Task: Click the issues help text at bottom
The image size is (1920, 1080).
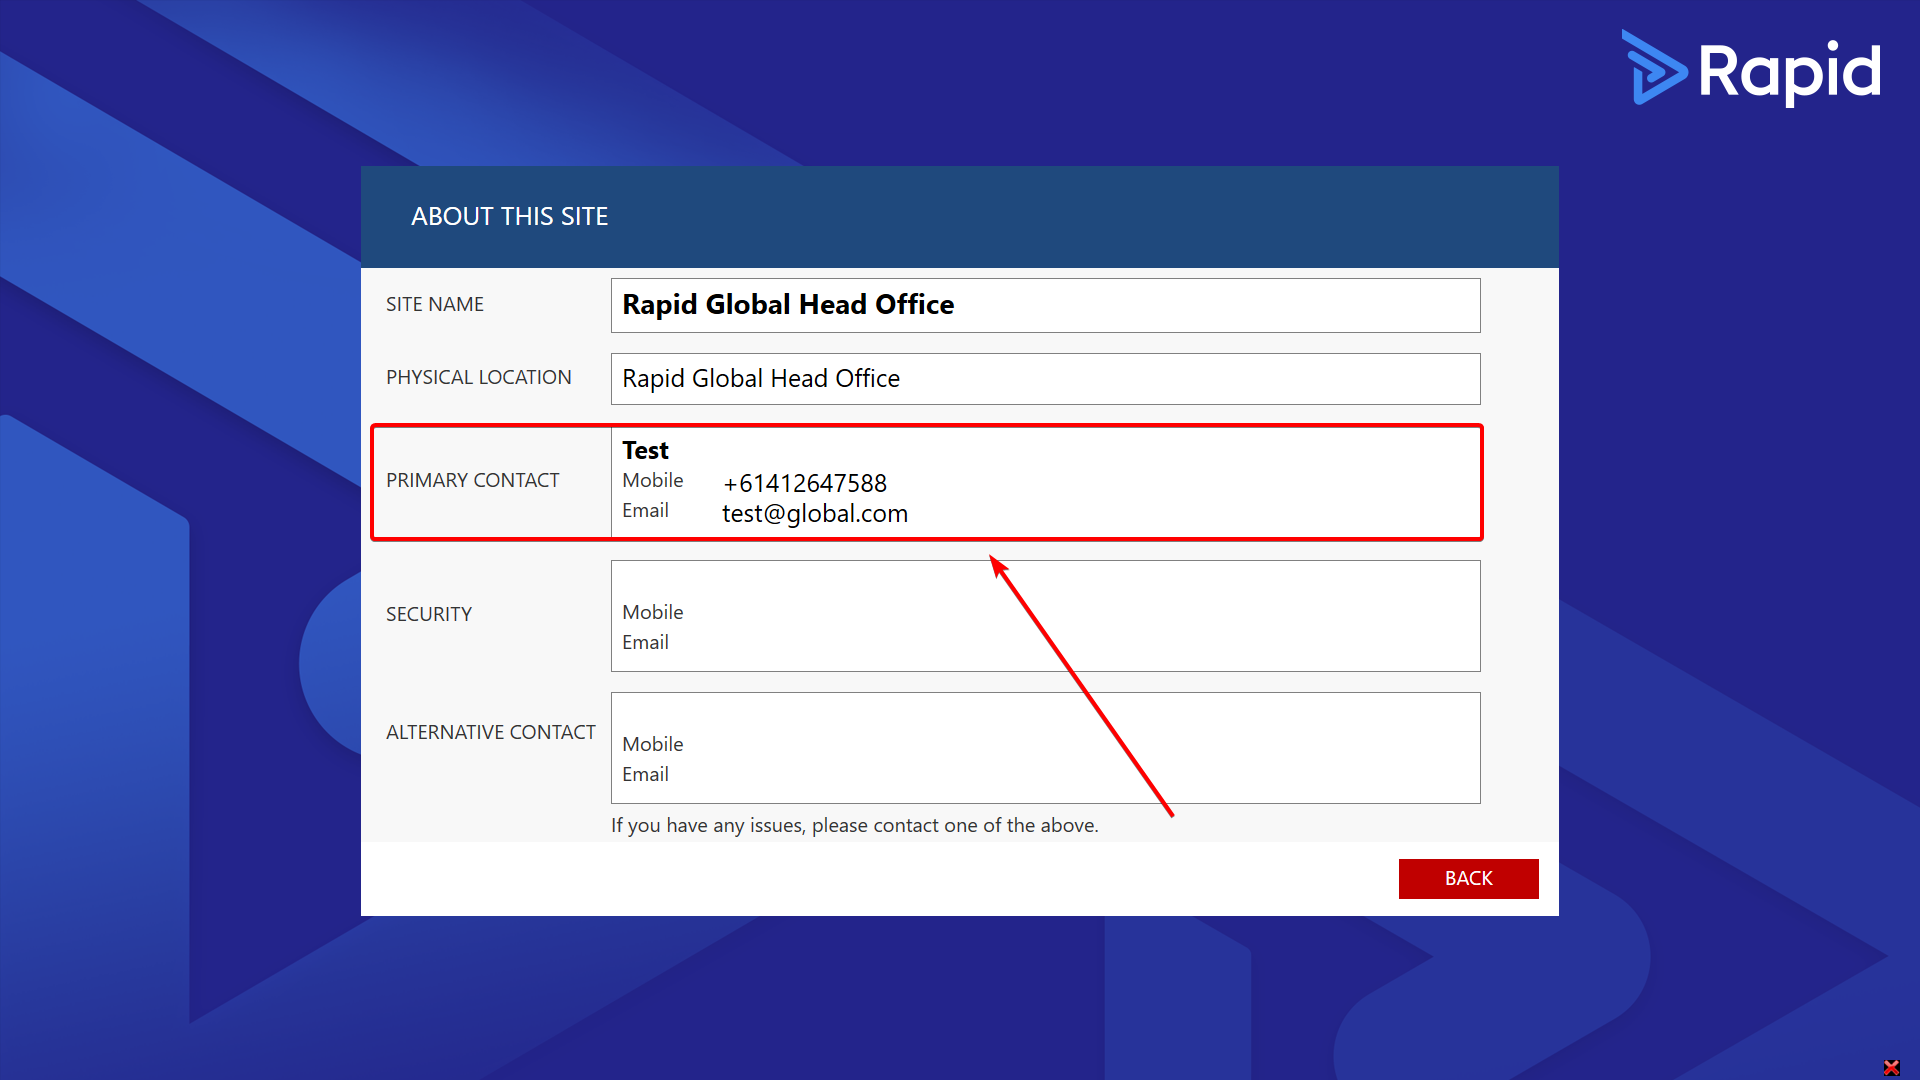Action: click(854, 825)
